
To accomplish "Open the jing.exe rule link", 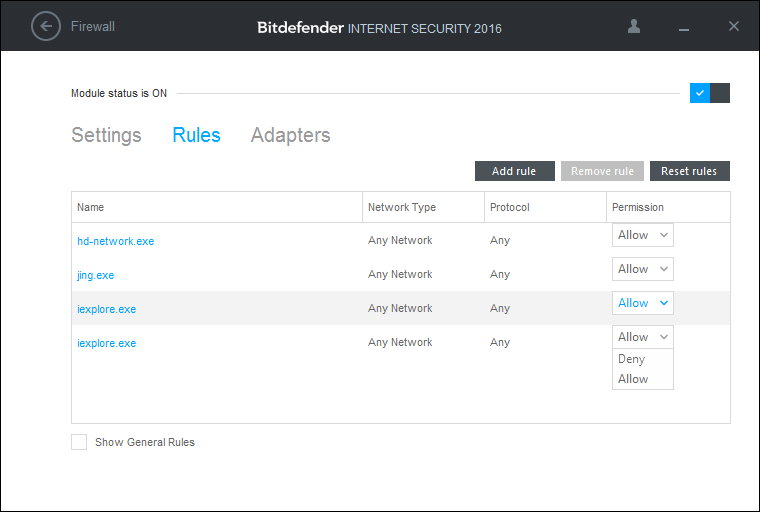I will click(95, 275).
